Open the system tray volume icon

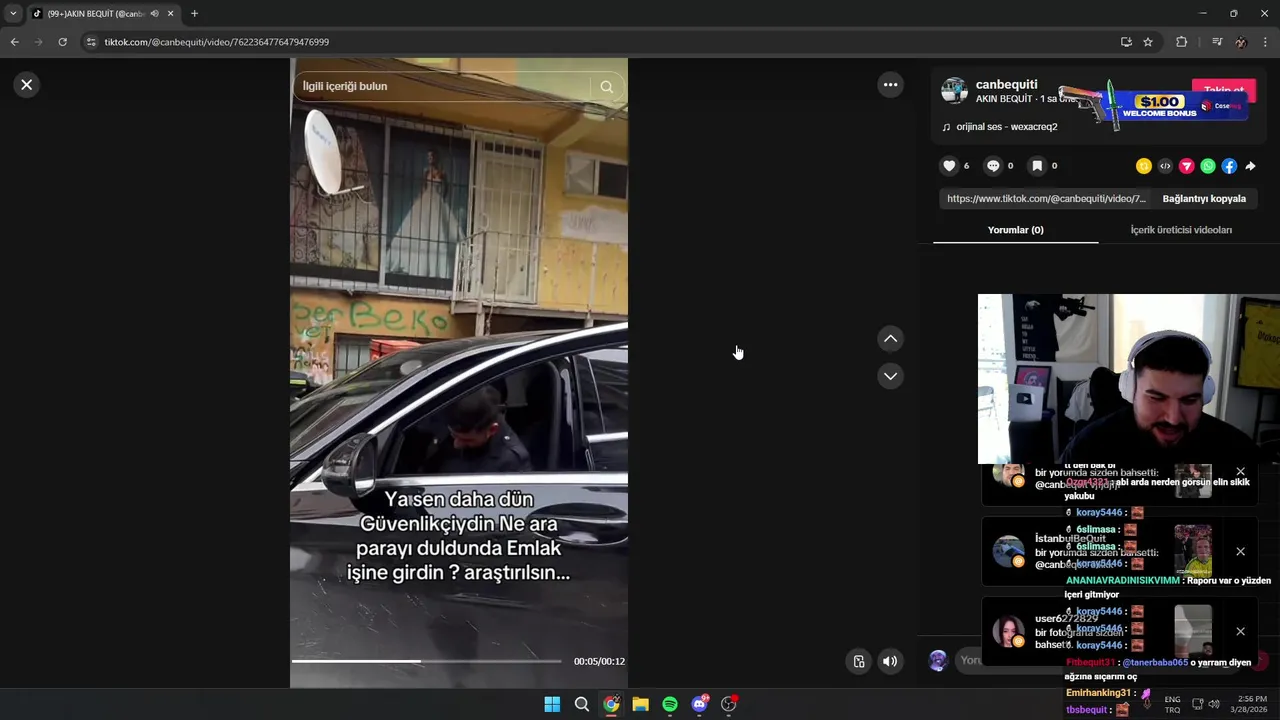click(1214, 704)
